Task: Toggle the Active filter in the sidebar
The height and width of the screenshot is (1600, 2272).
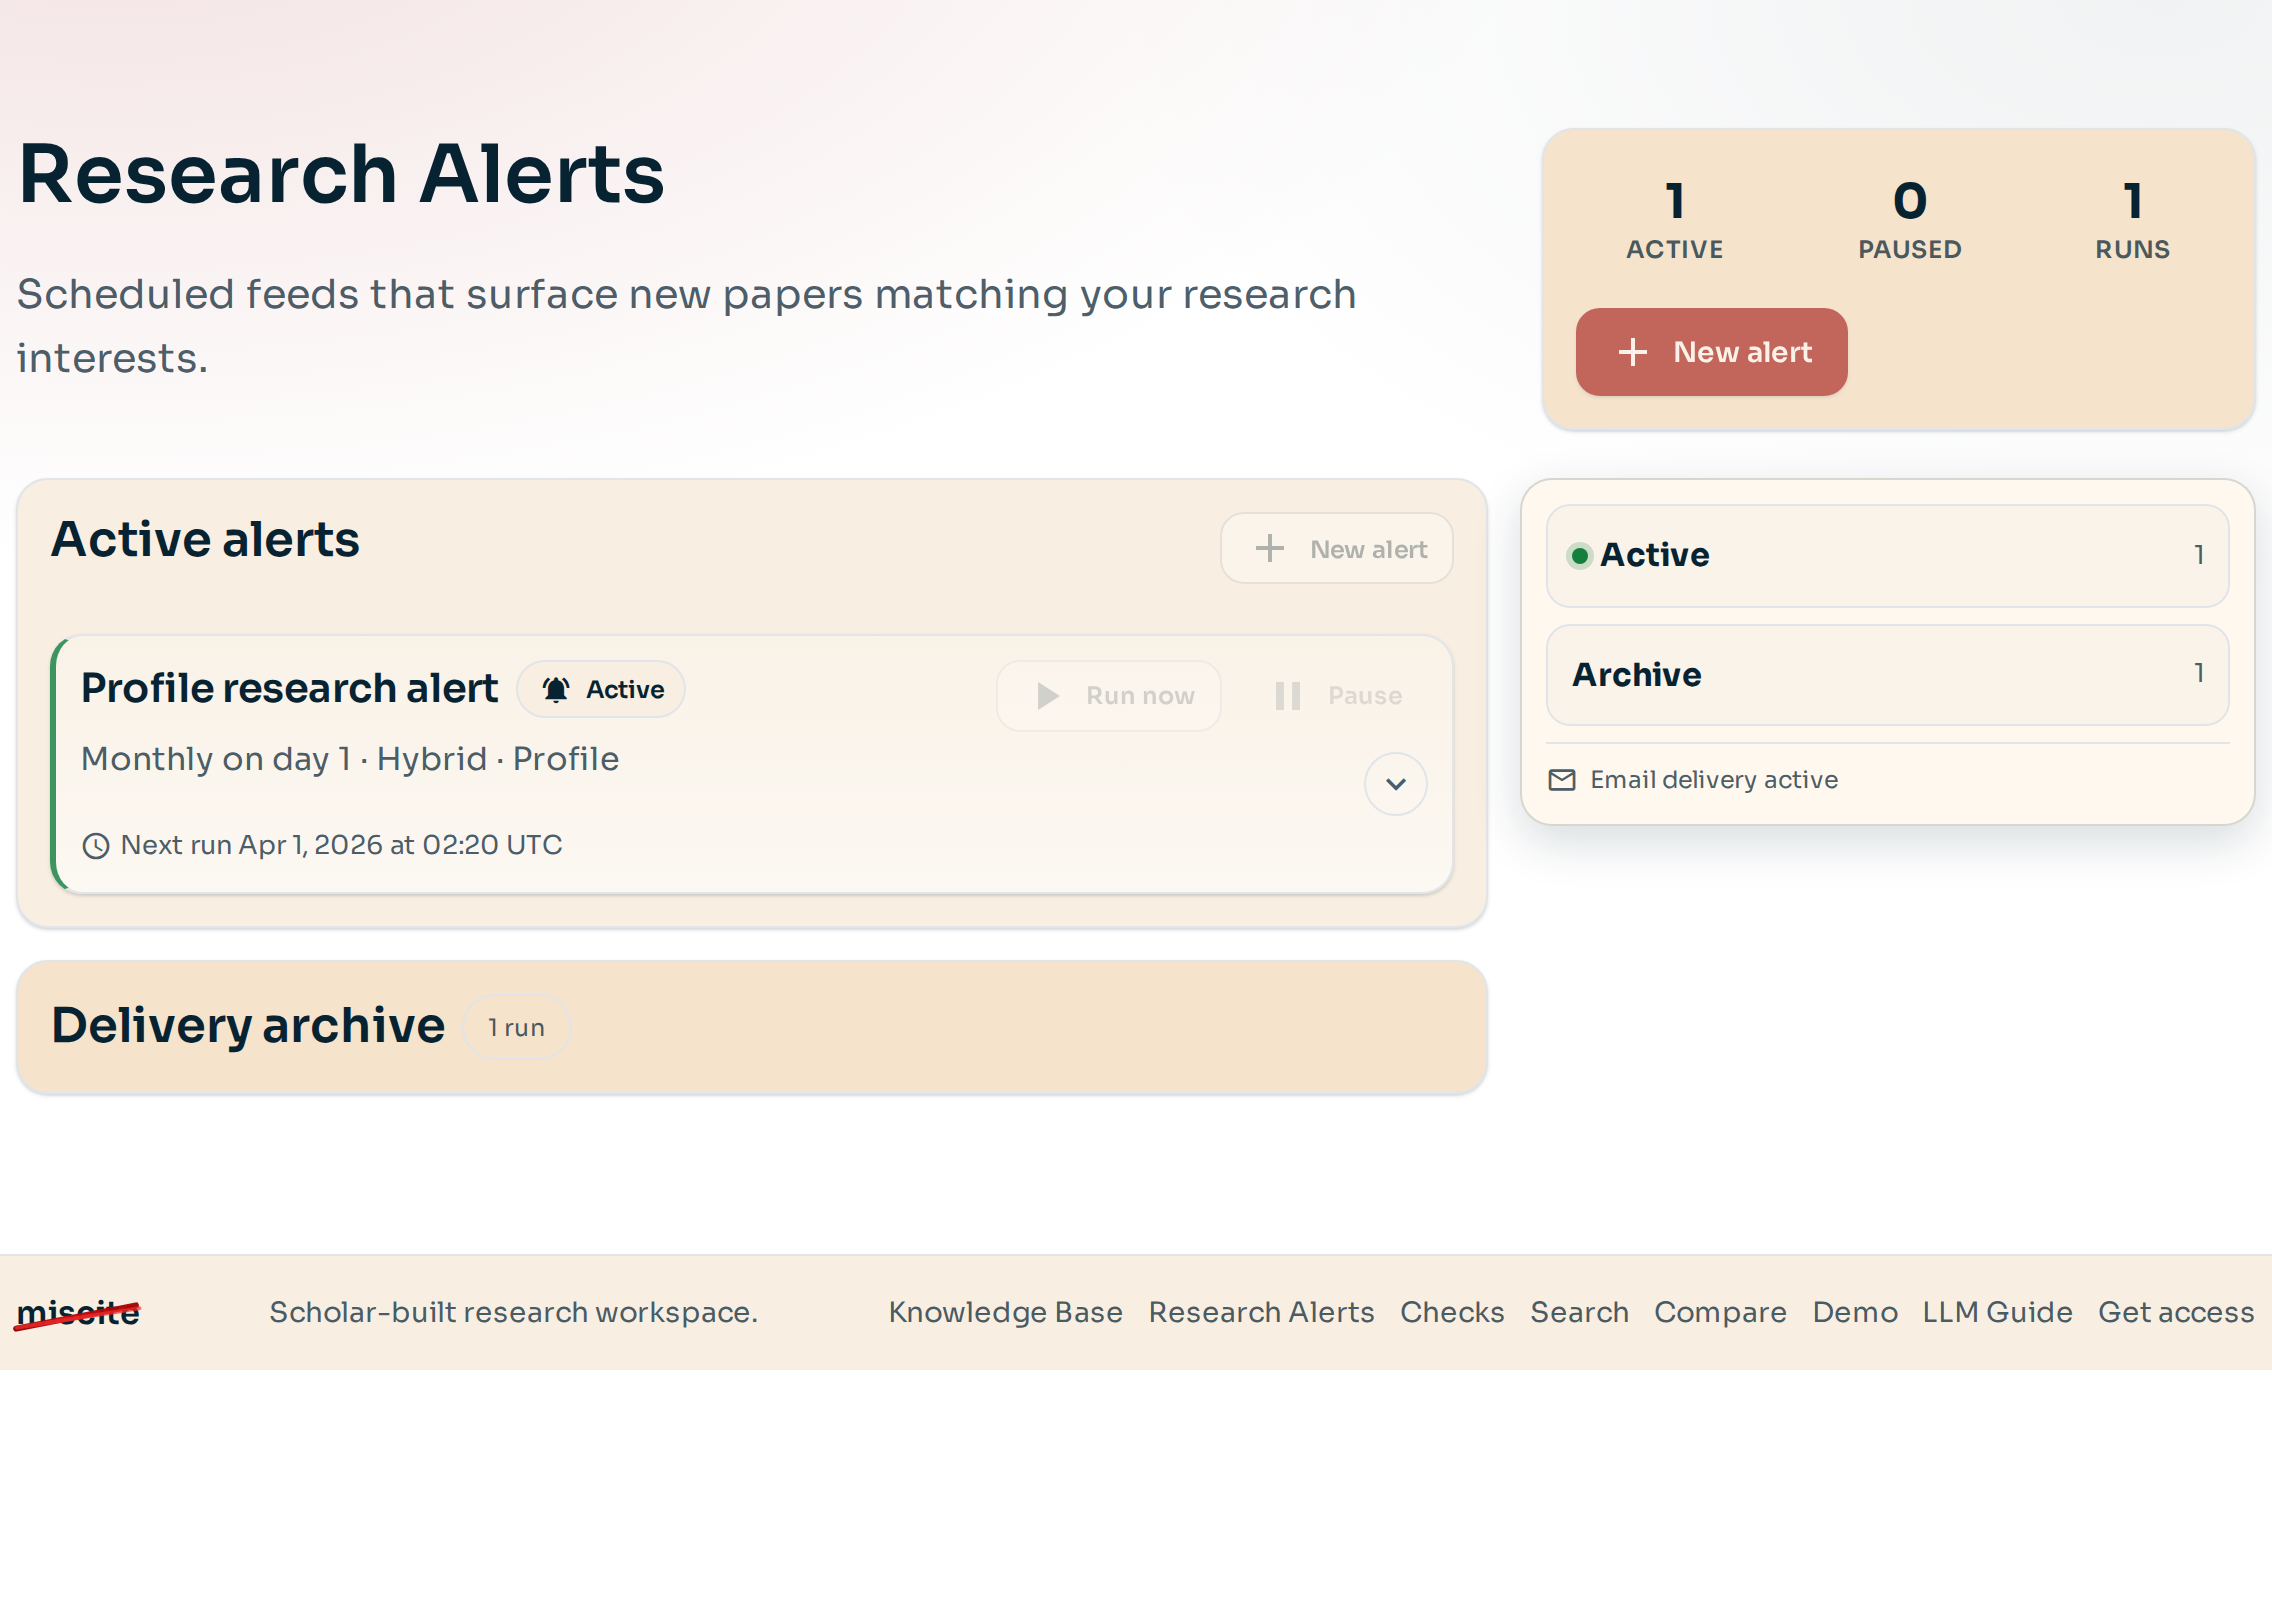Action: tap(1885, 557)
